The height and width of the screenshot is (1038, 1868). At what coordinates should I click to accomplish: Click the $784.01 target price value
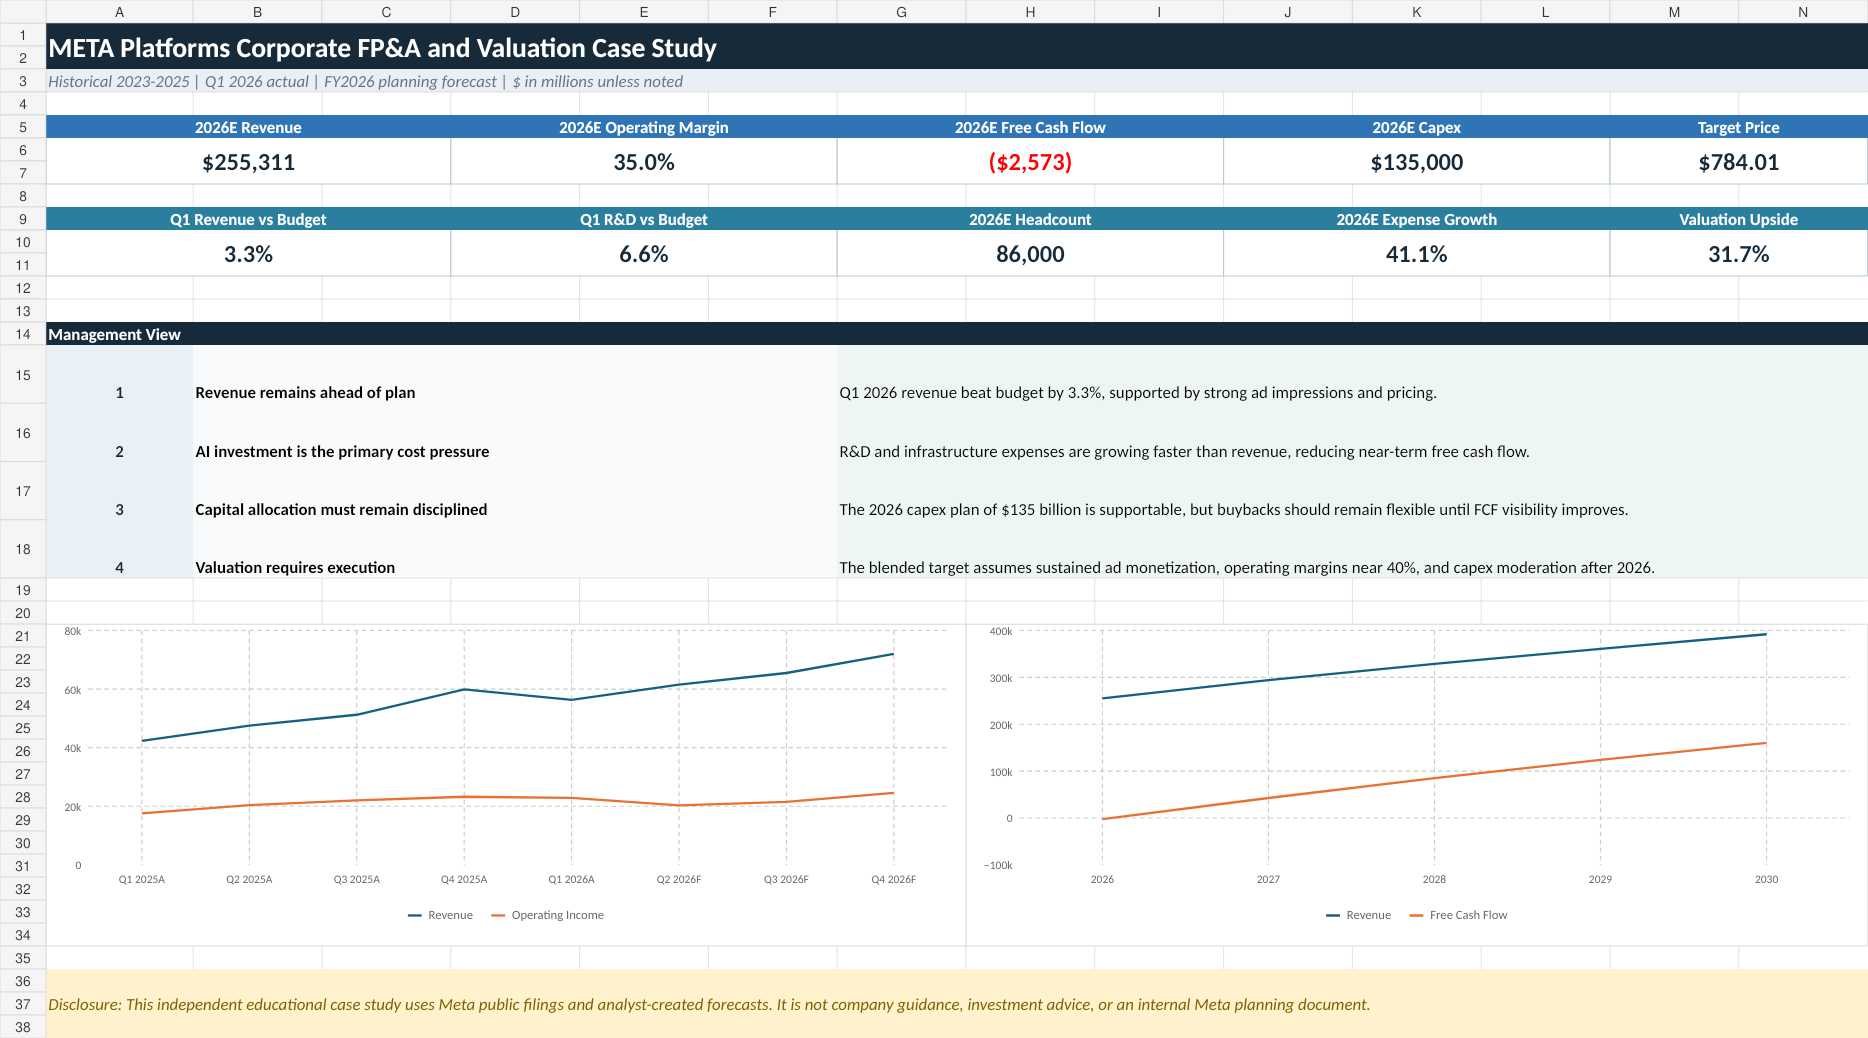click(1738, 162)
